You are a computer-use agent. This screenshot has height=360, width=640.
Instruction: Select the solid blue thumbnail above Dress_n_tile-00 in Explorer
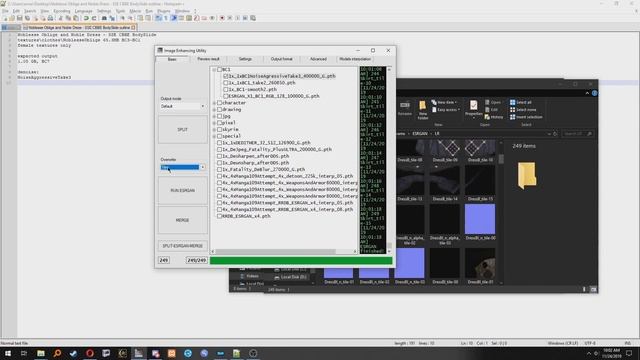(x=480, y=219)
